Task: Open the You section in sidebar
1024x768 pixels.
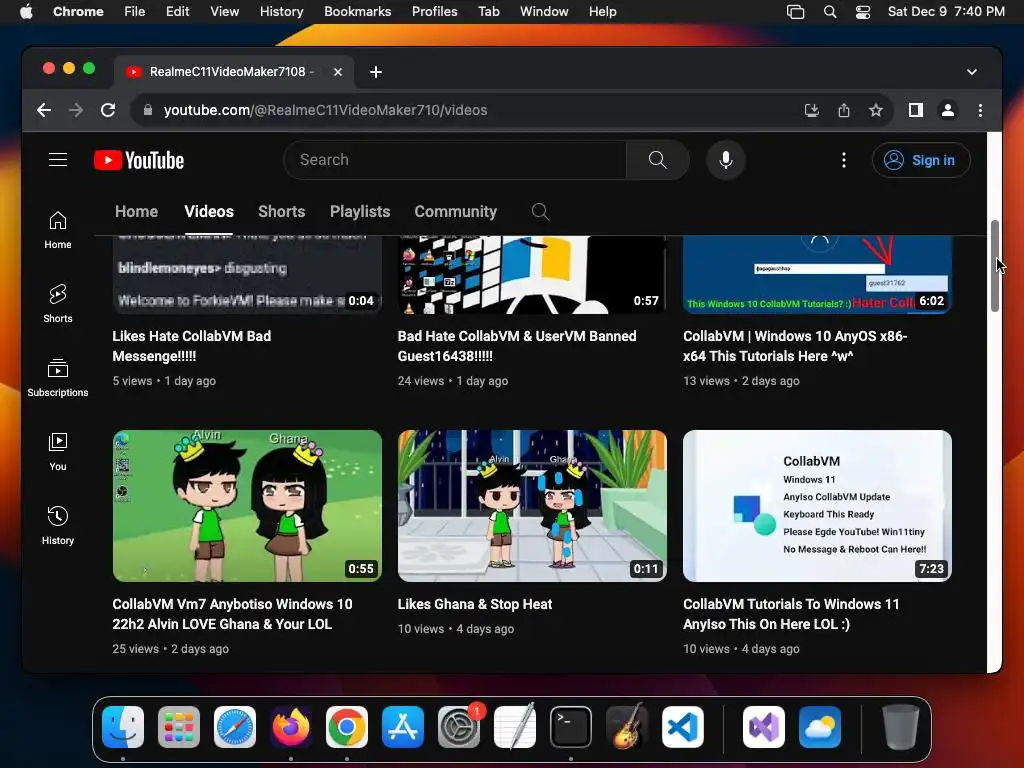Action: [58, 451]
